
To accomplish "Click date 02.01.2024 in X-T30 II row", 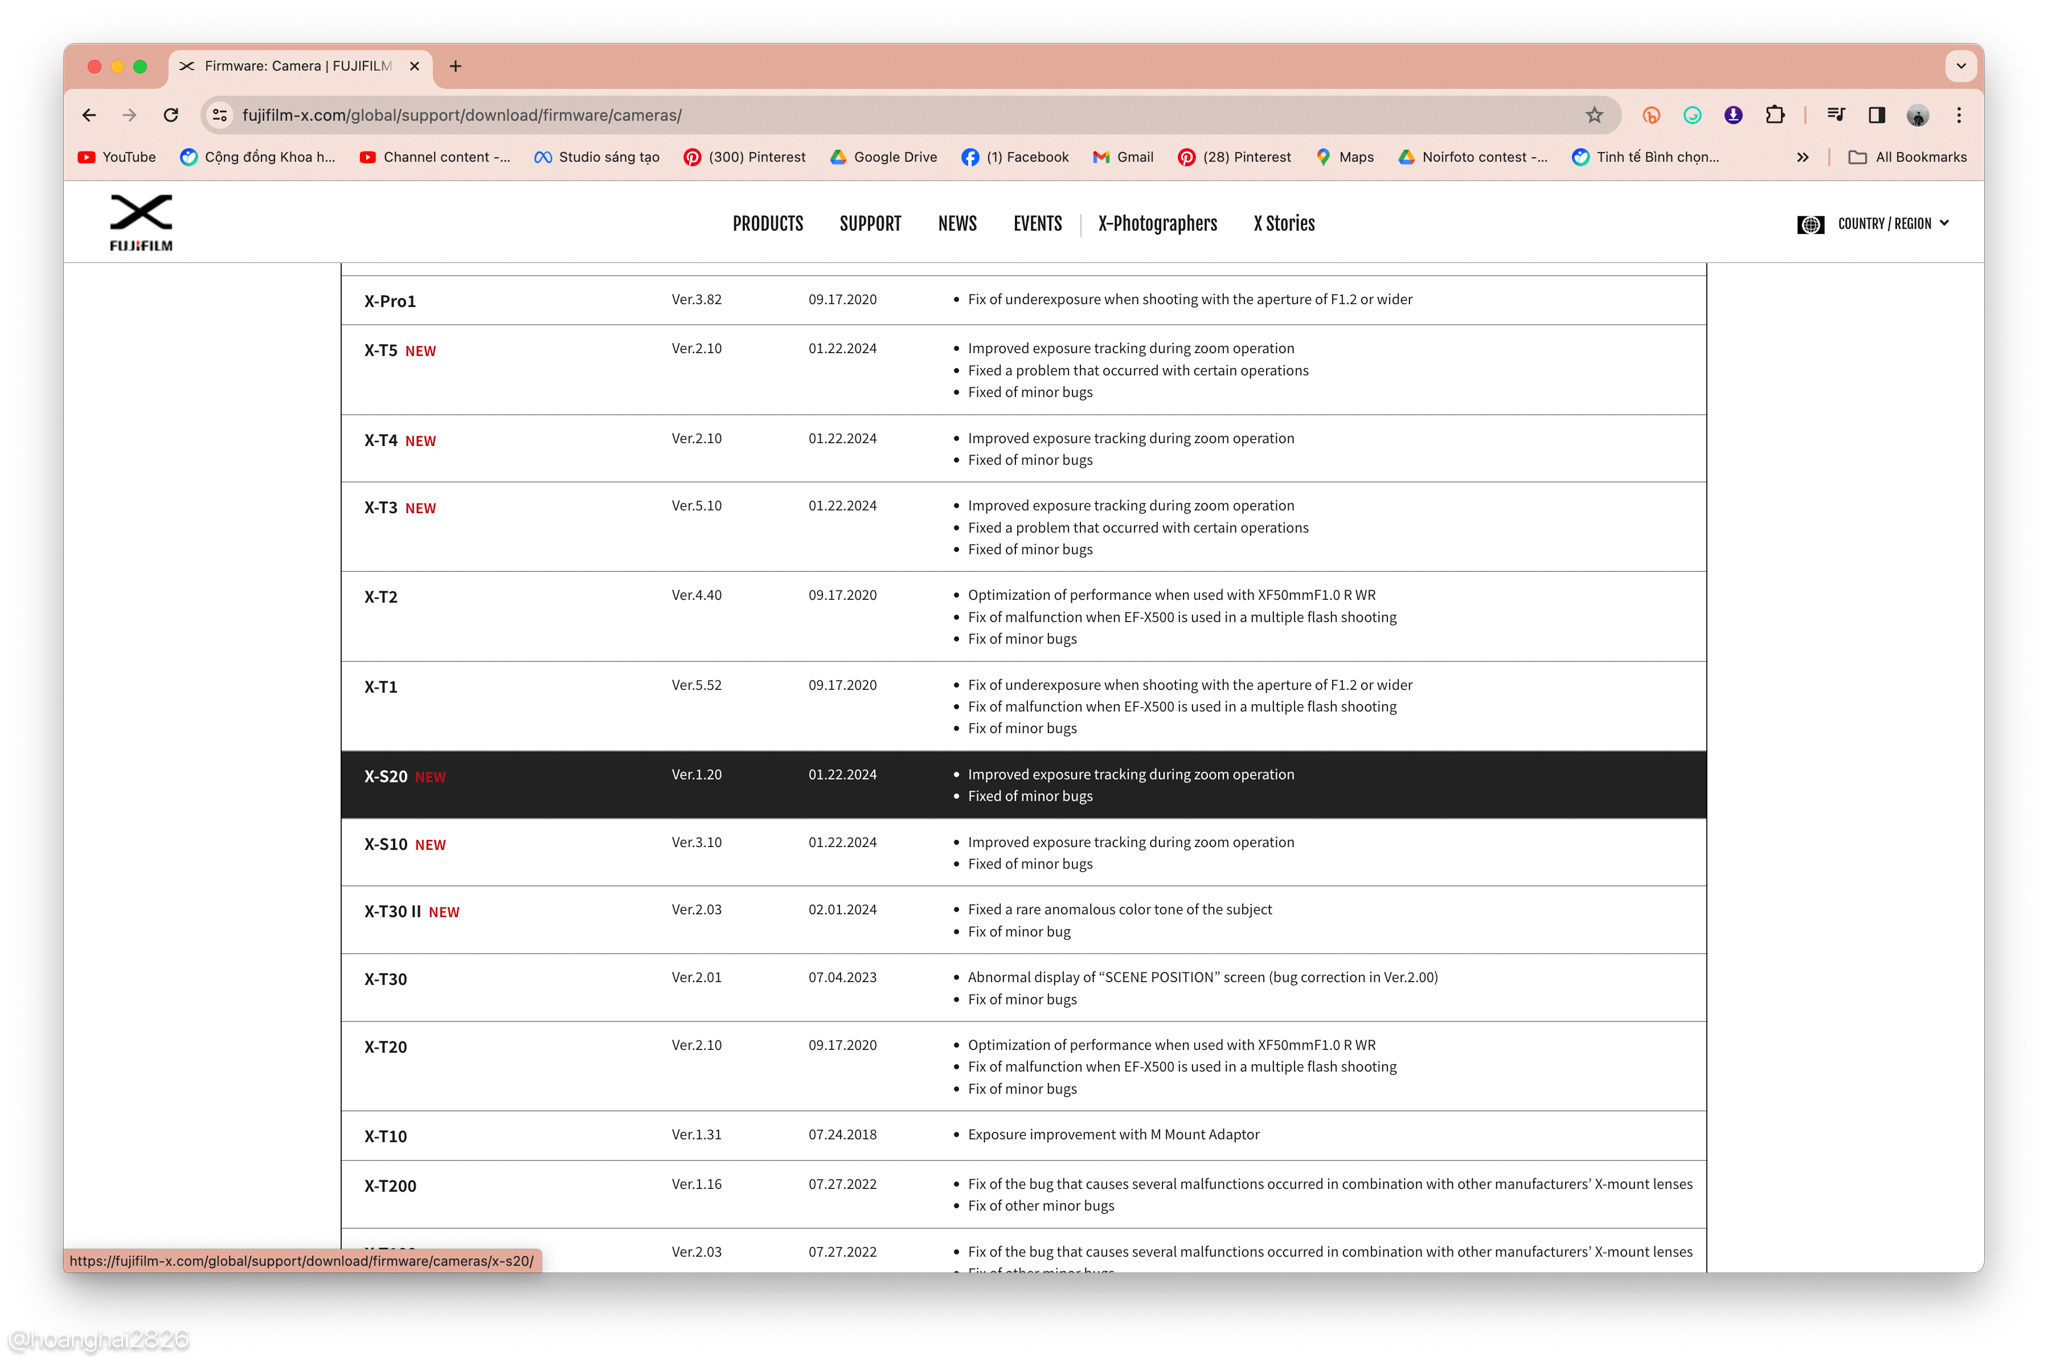I will [842, 909].
